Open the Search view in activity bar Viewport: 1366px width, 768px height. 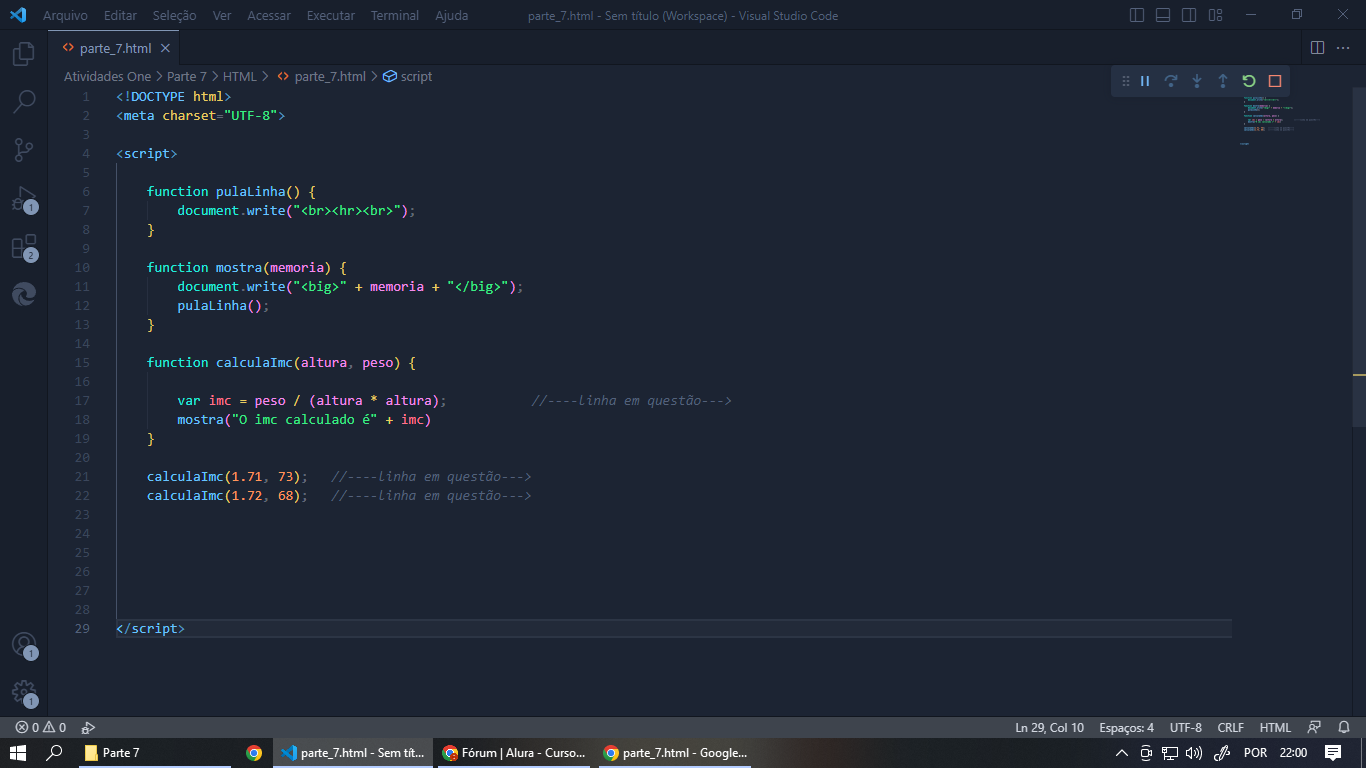click(24, 102)
